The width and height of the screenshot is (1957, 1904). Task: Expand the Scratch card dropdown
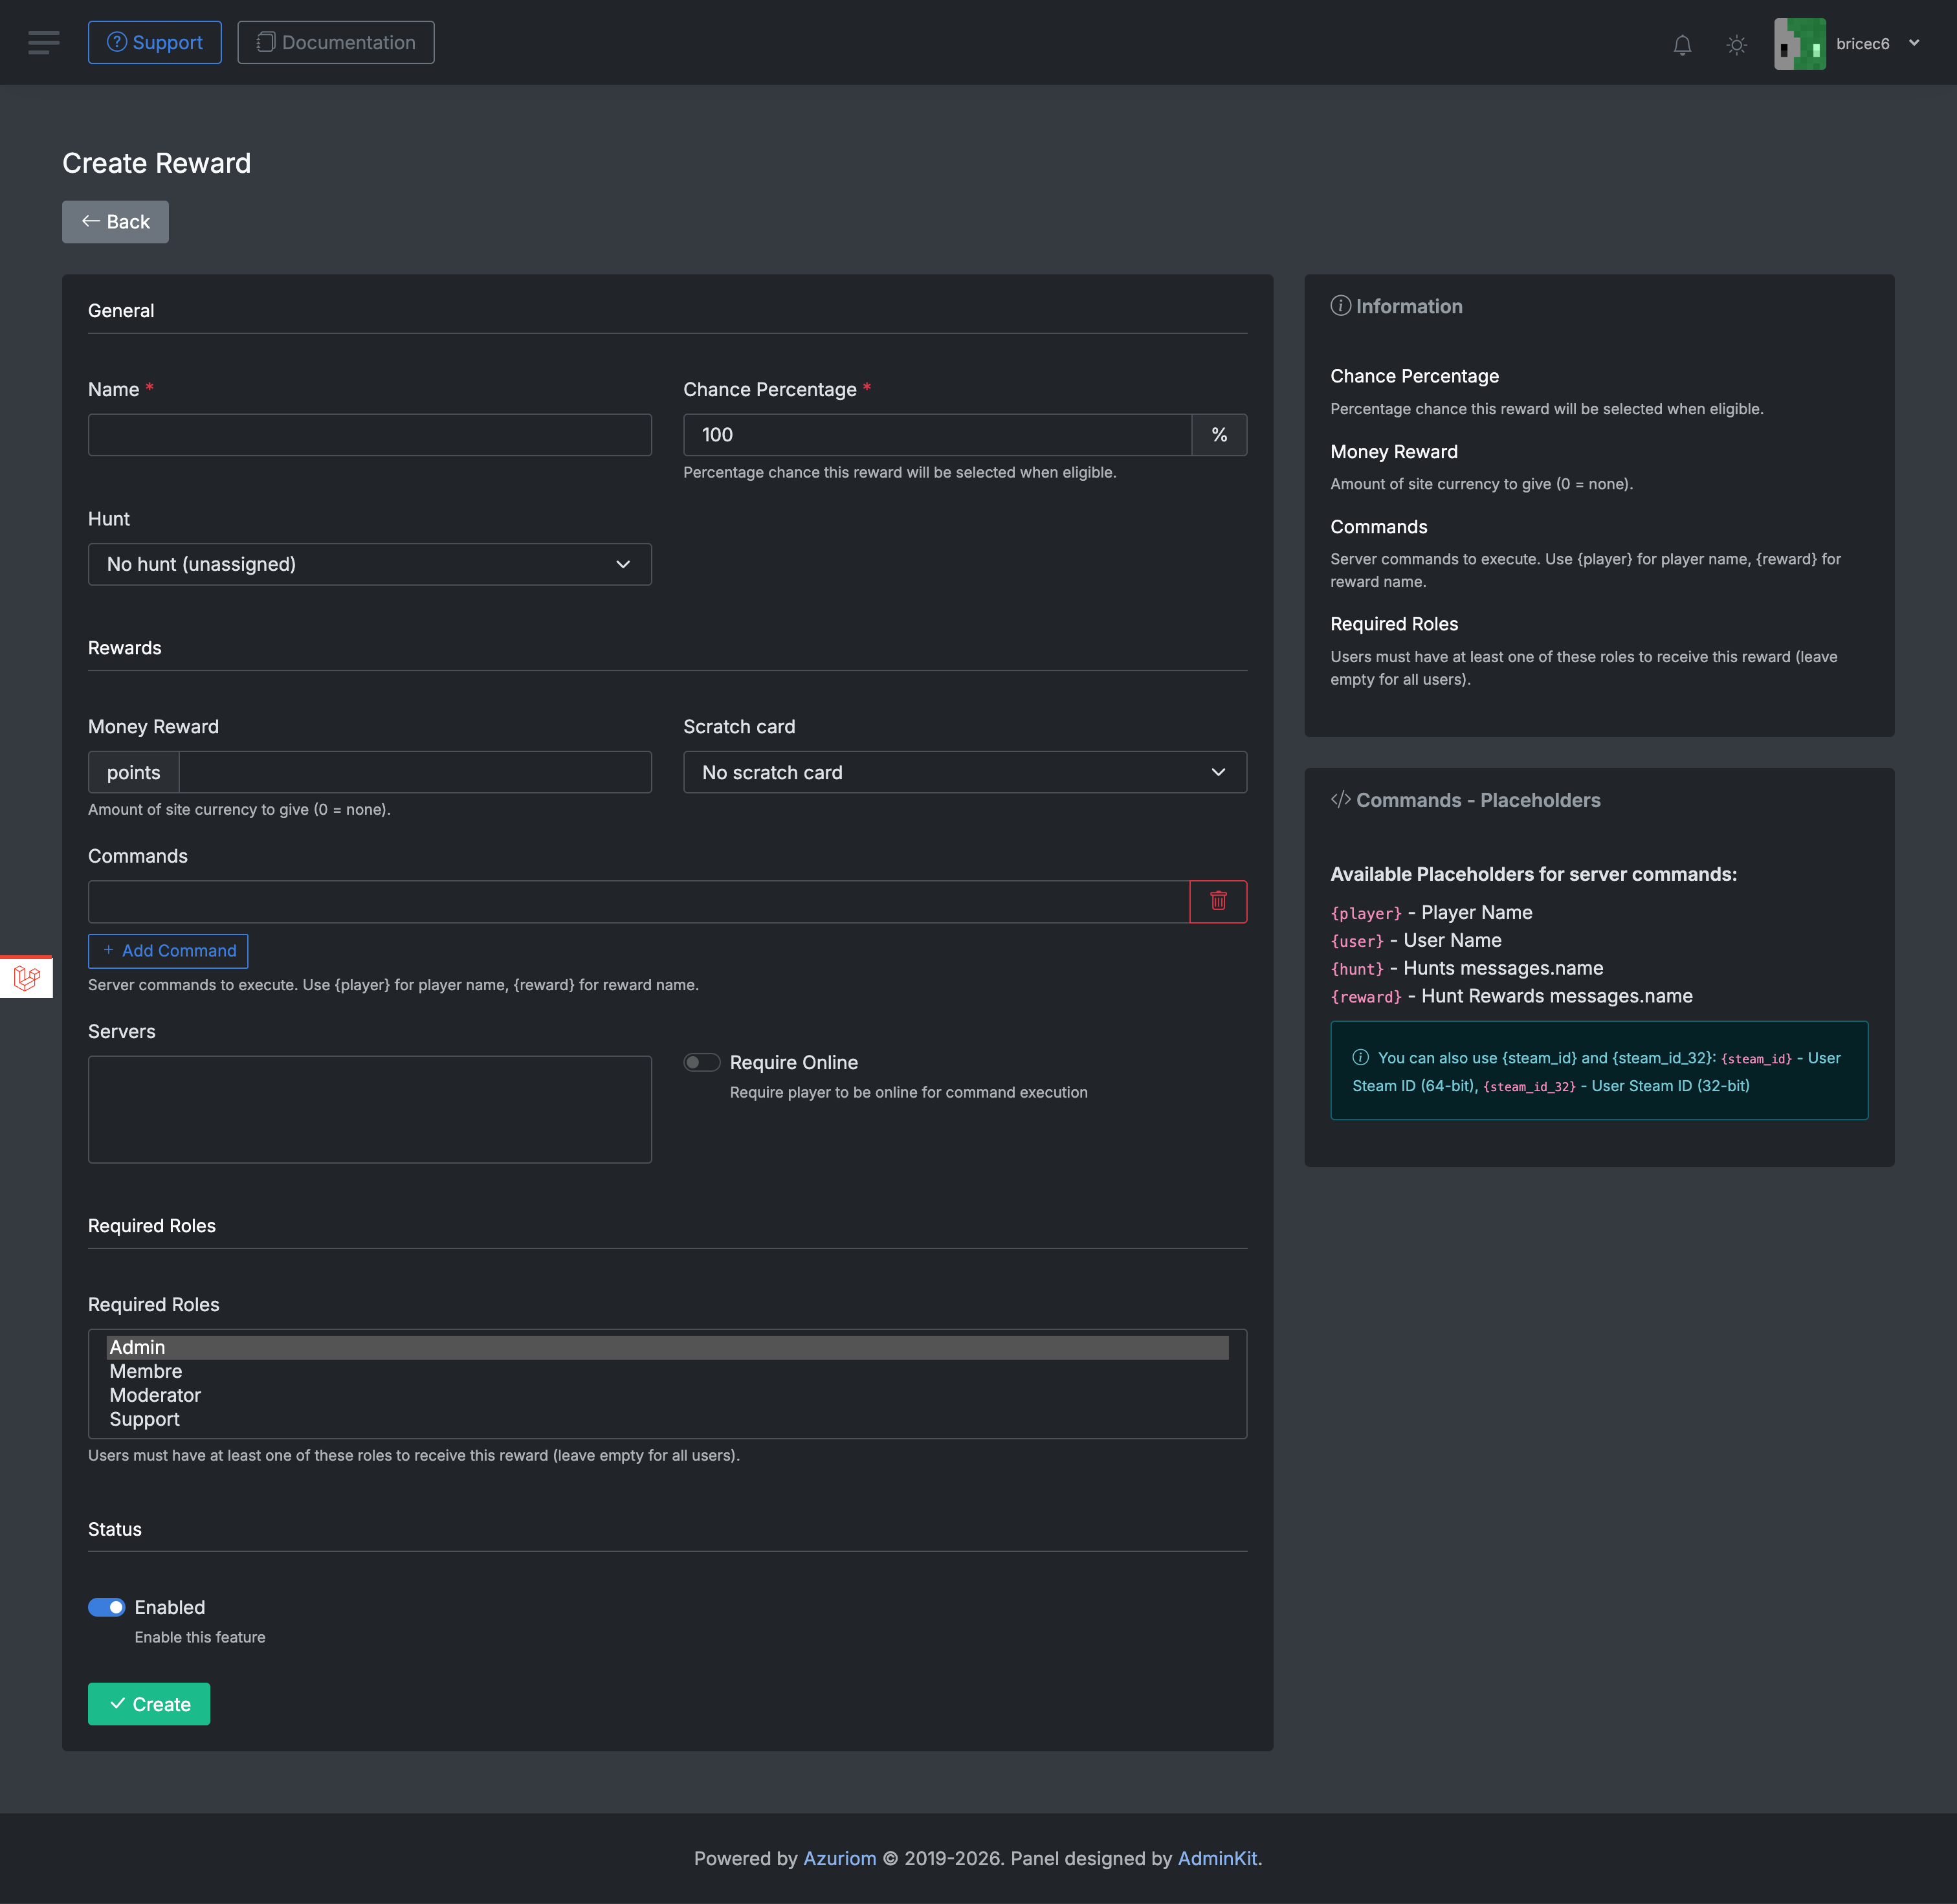click(x=964, y=772)
